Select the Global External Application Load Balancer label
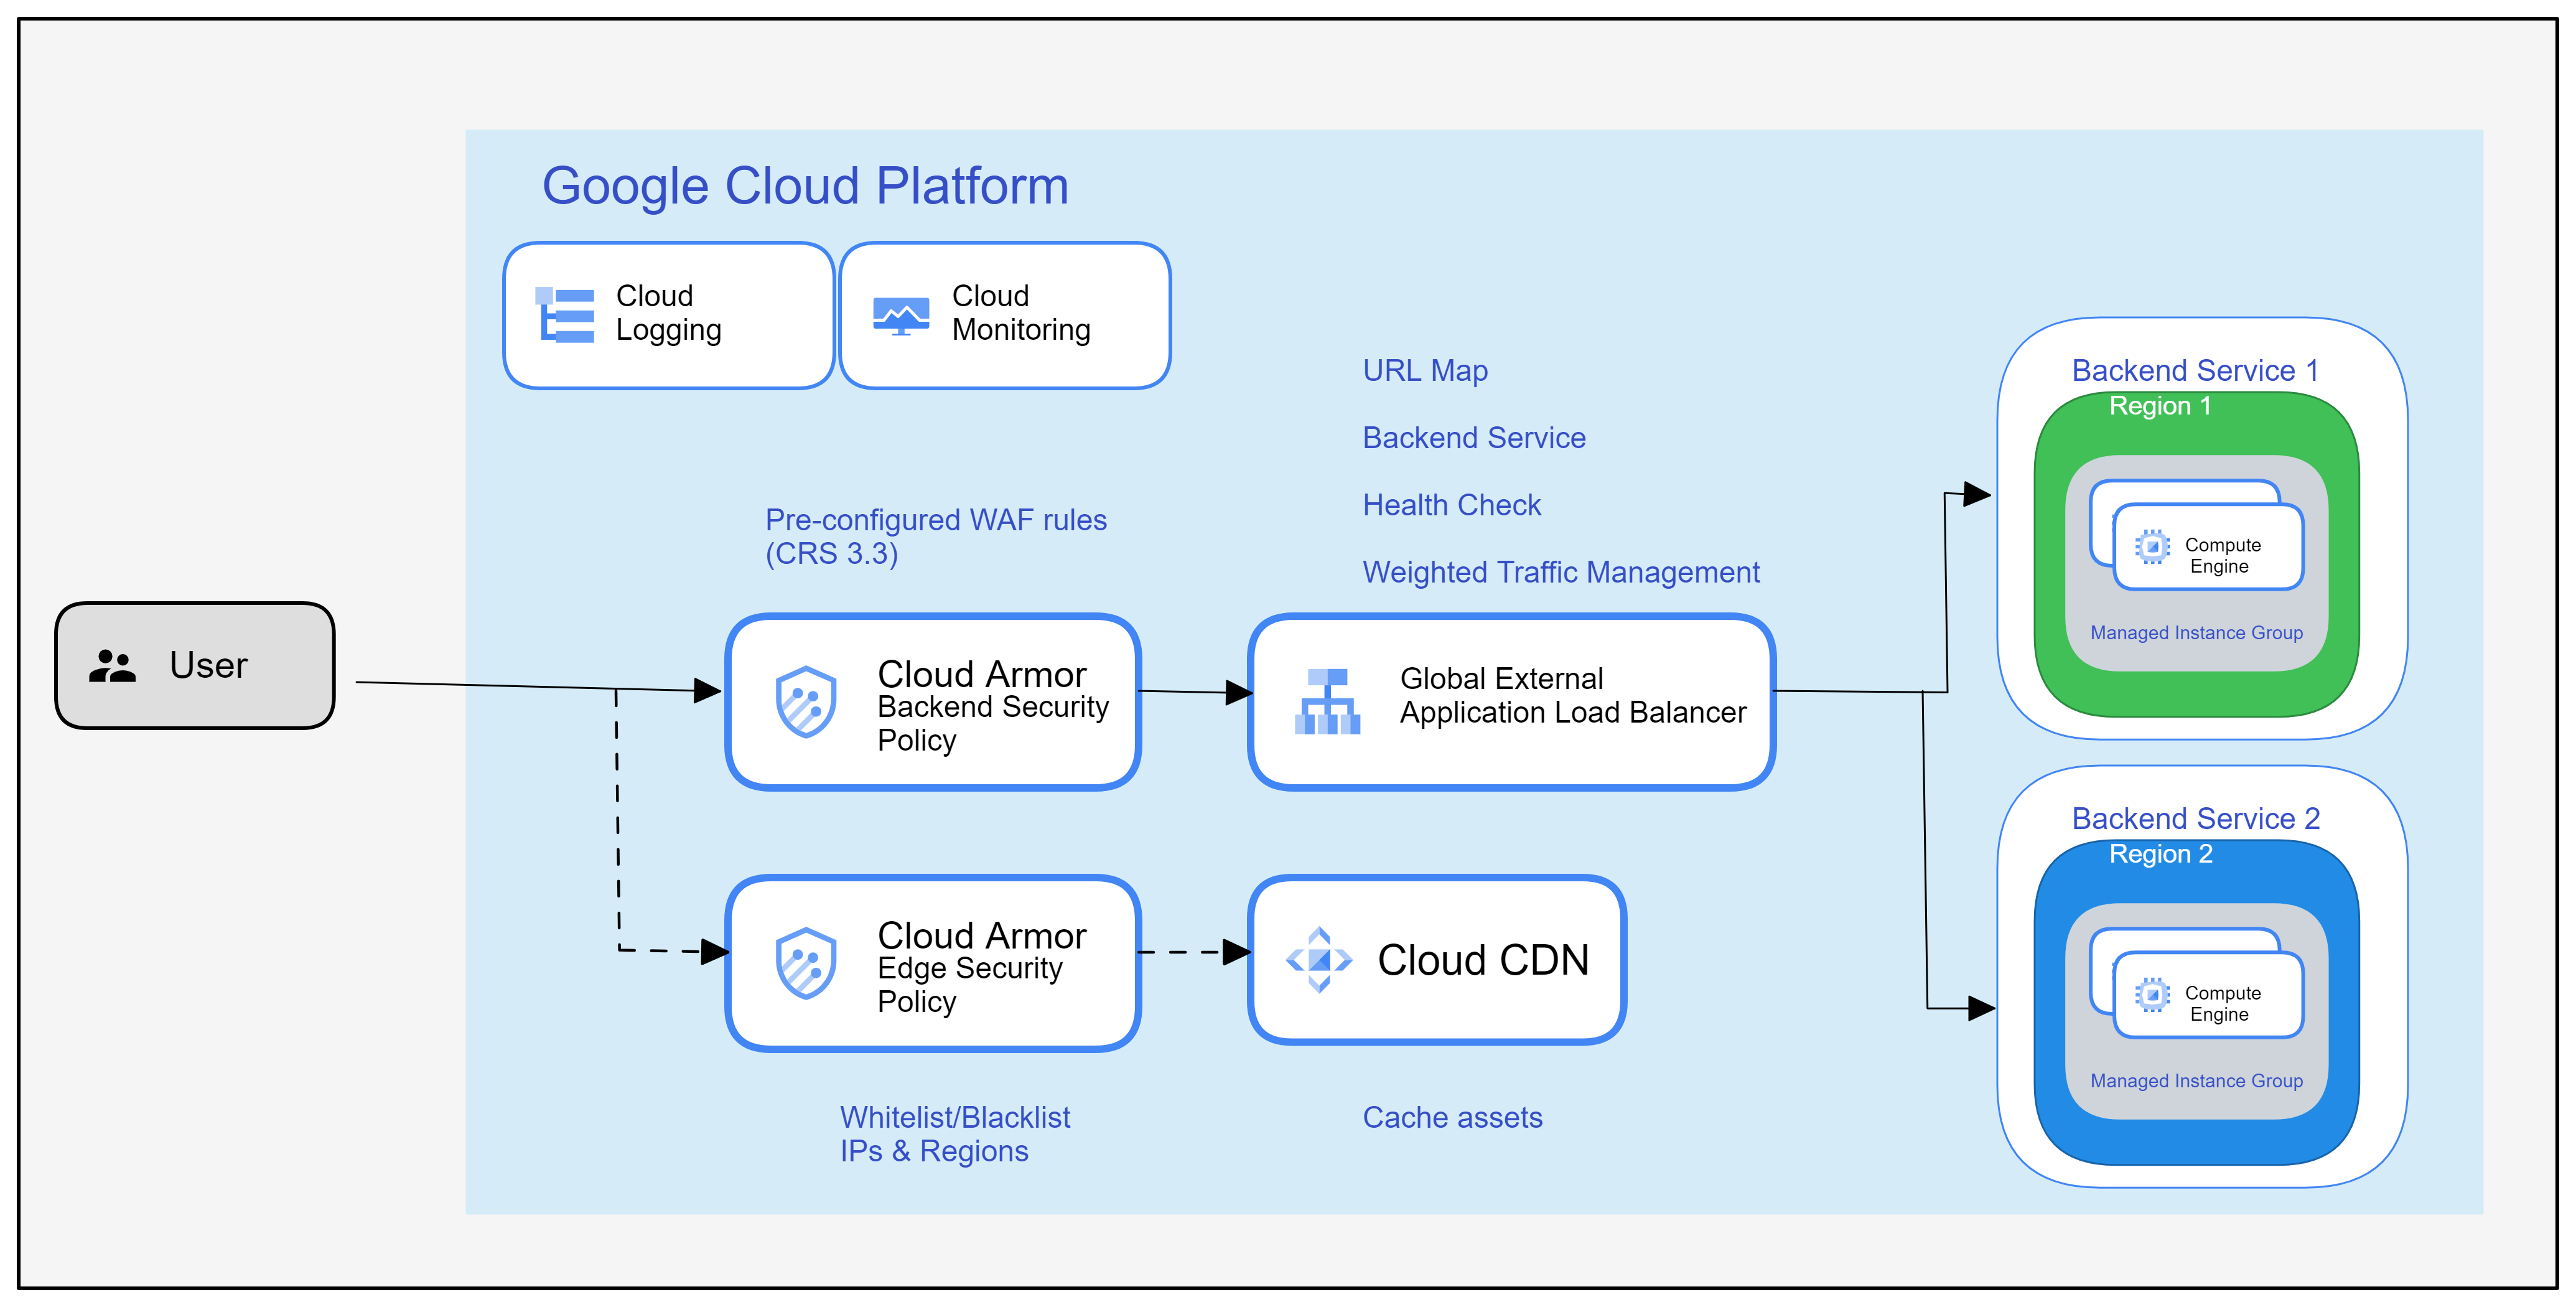Viewport: 2576px width, 1307px height. [x=1573, y=695]
